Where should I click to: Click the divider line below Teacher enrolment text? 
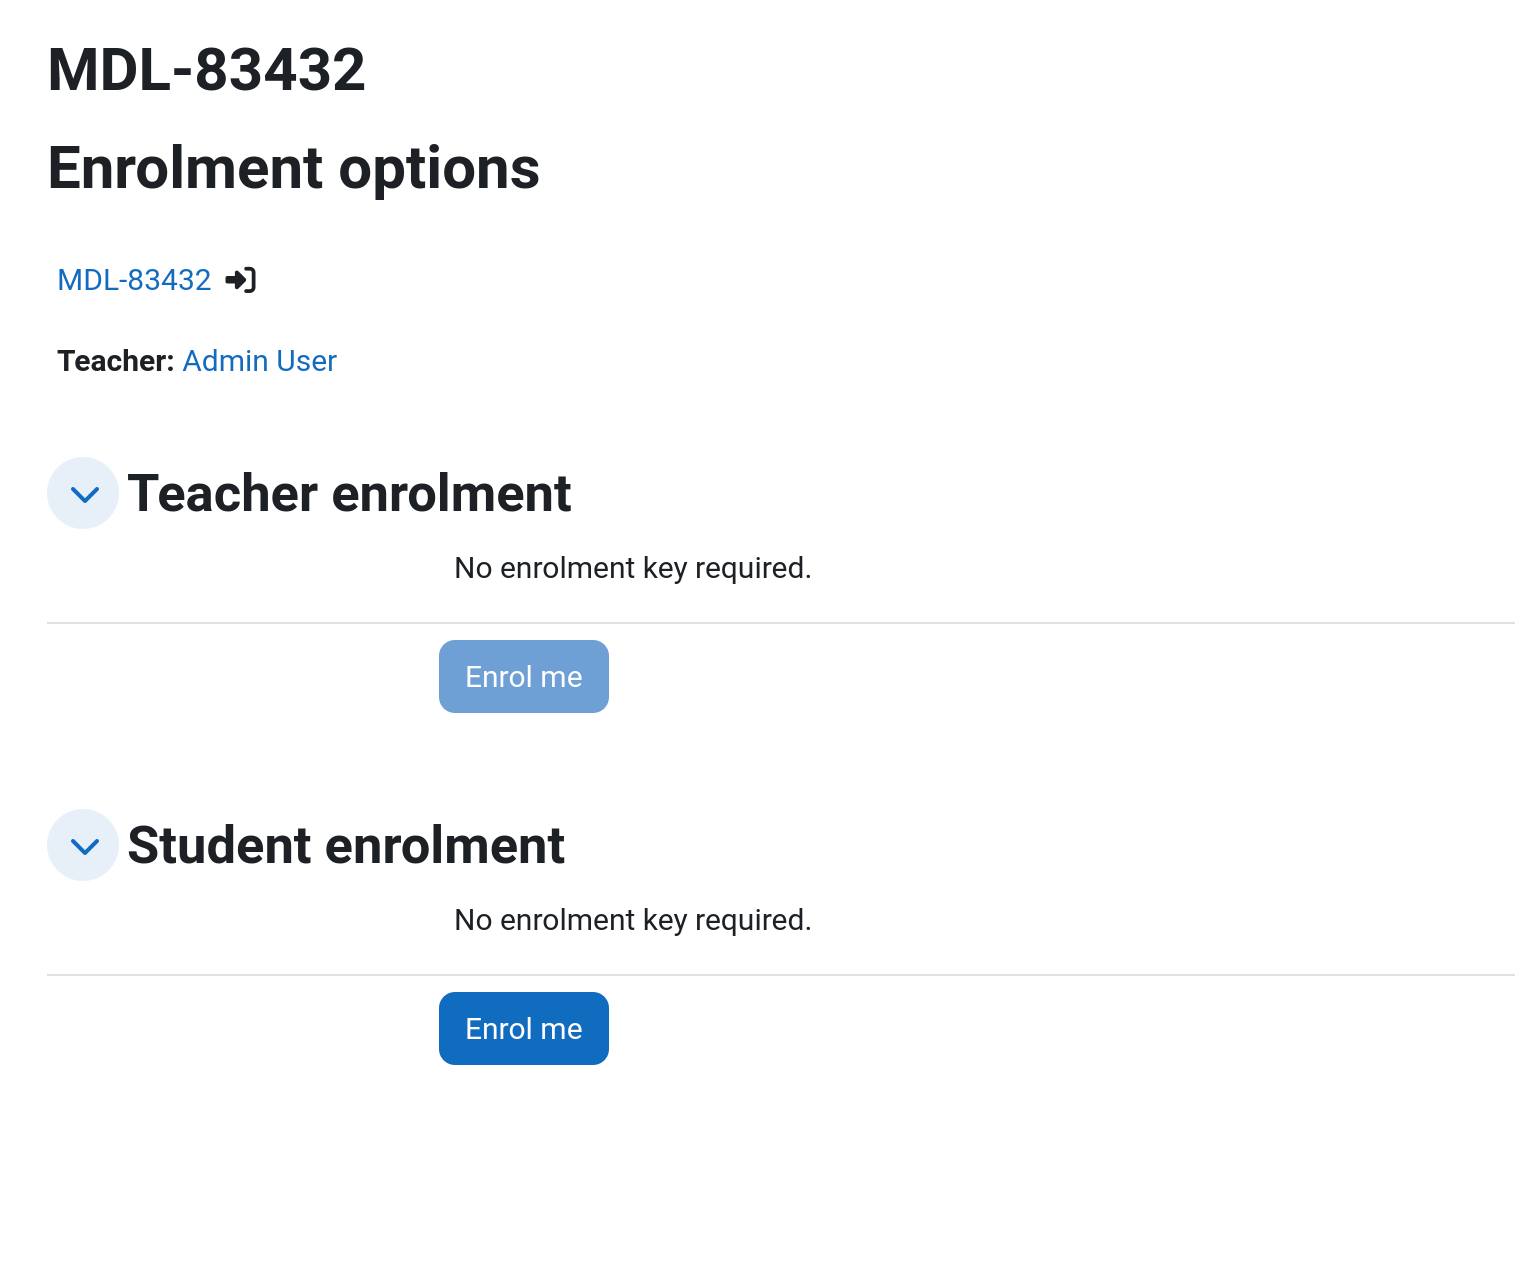click(781, 623)
